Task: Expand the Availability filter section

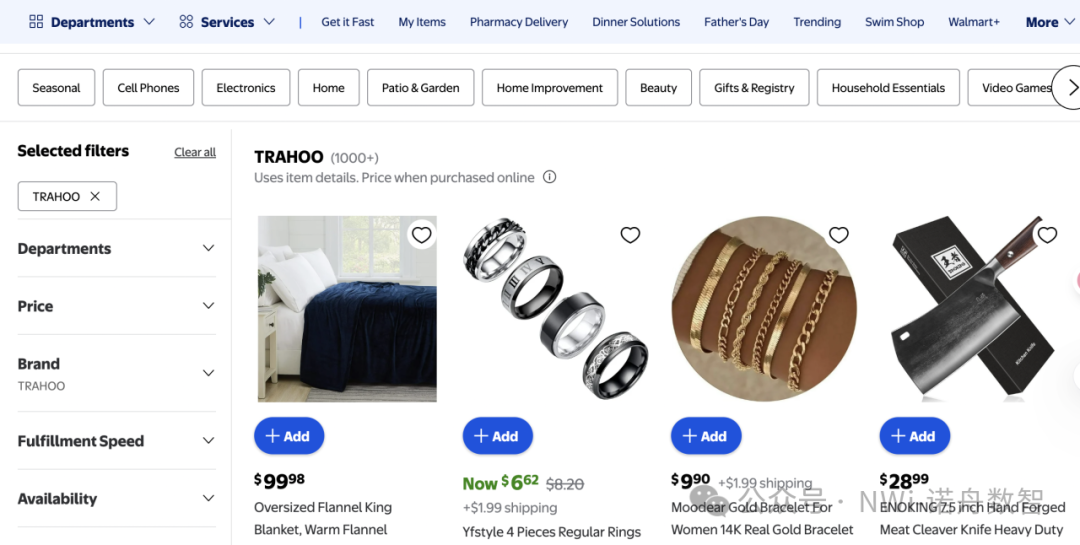Action: [116, 498]
